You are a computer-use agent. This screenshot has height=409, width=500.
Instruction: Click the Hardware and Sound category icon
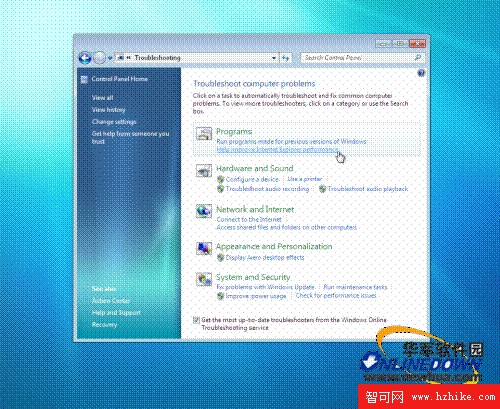[x=204, y=171]
